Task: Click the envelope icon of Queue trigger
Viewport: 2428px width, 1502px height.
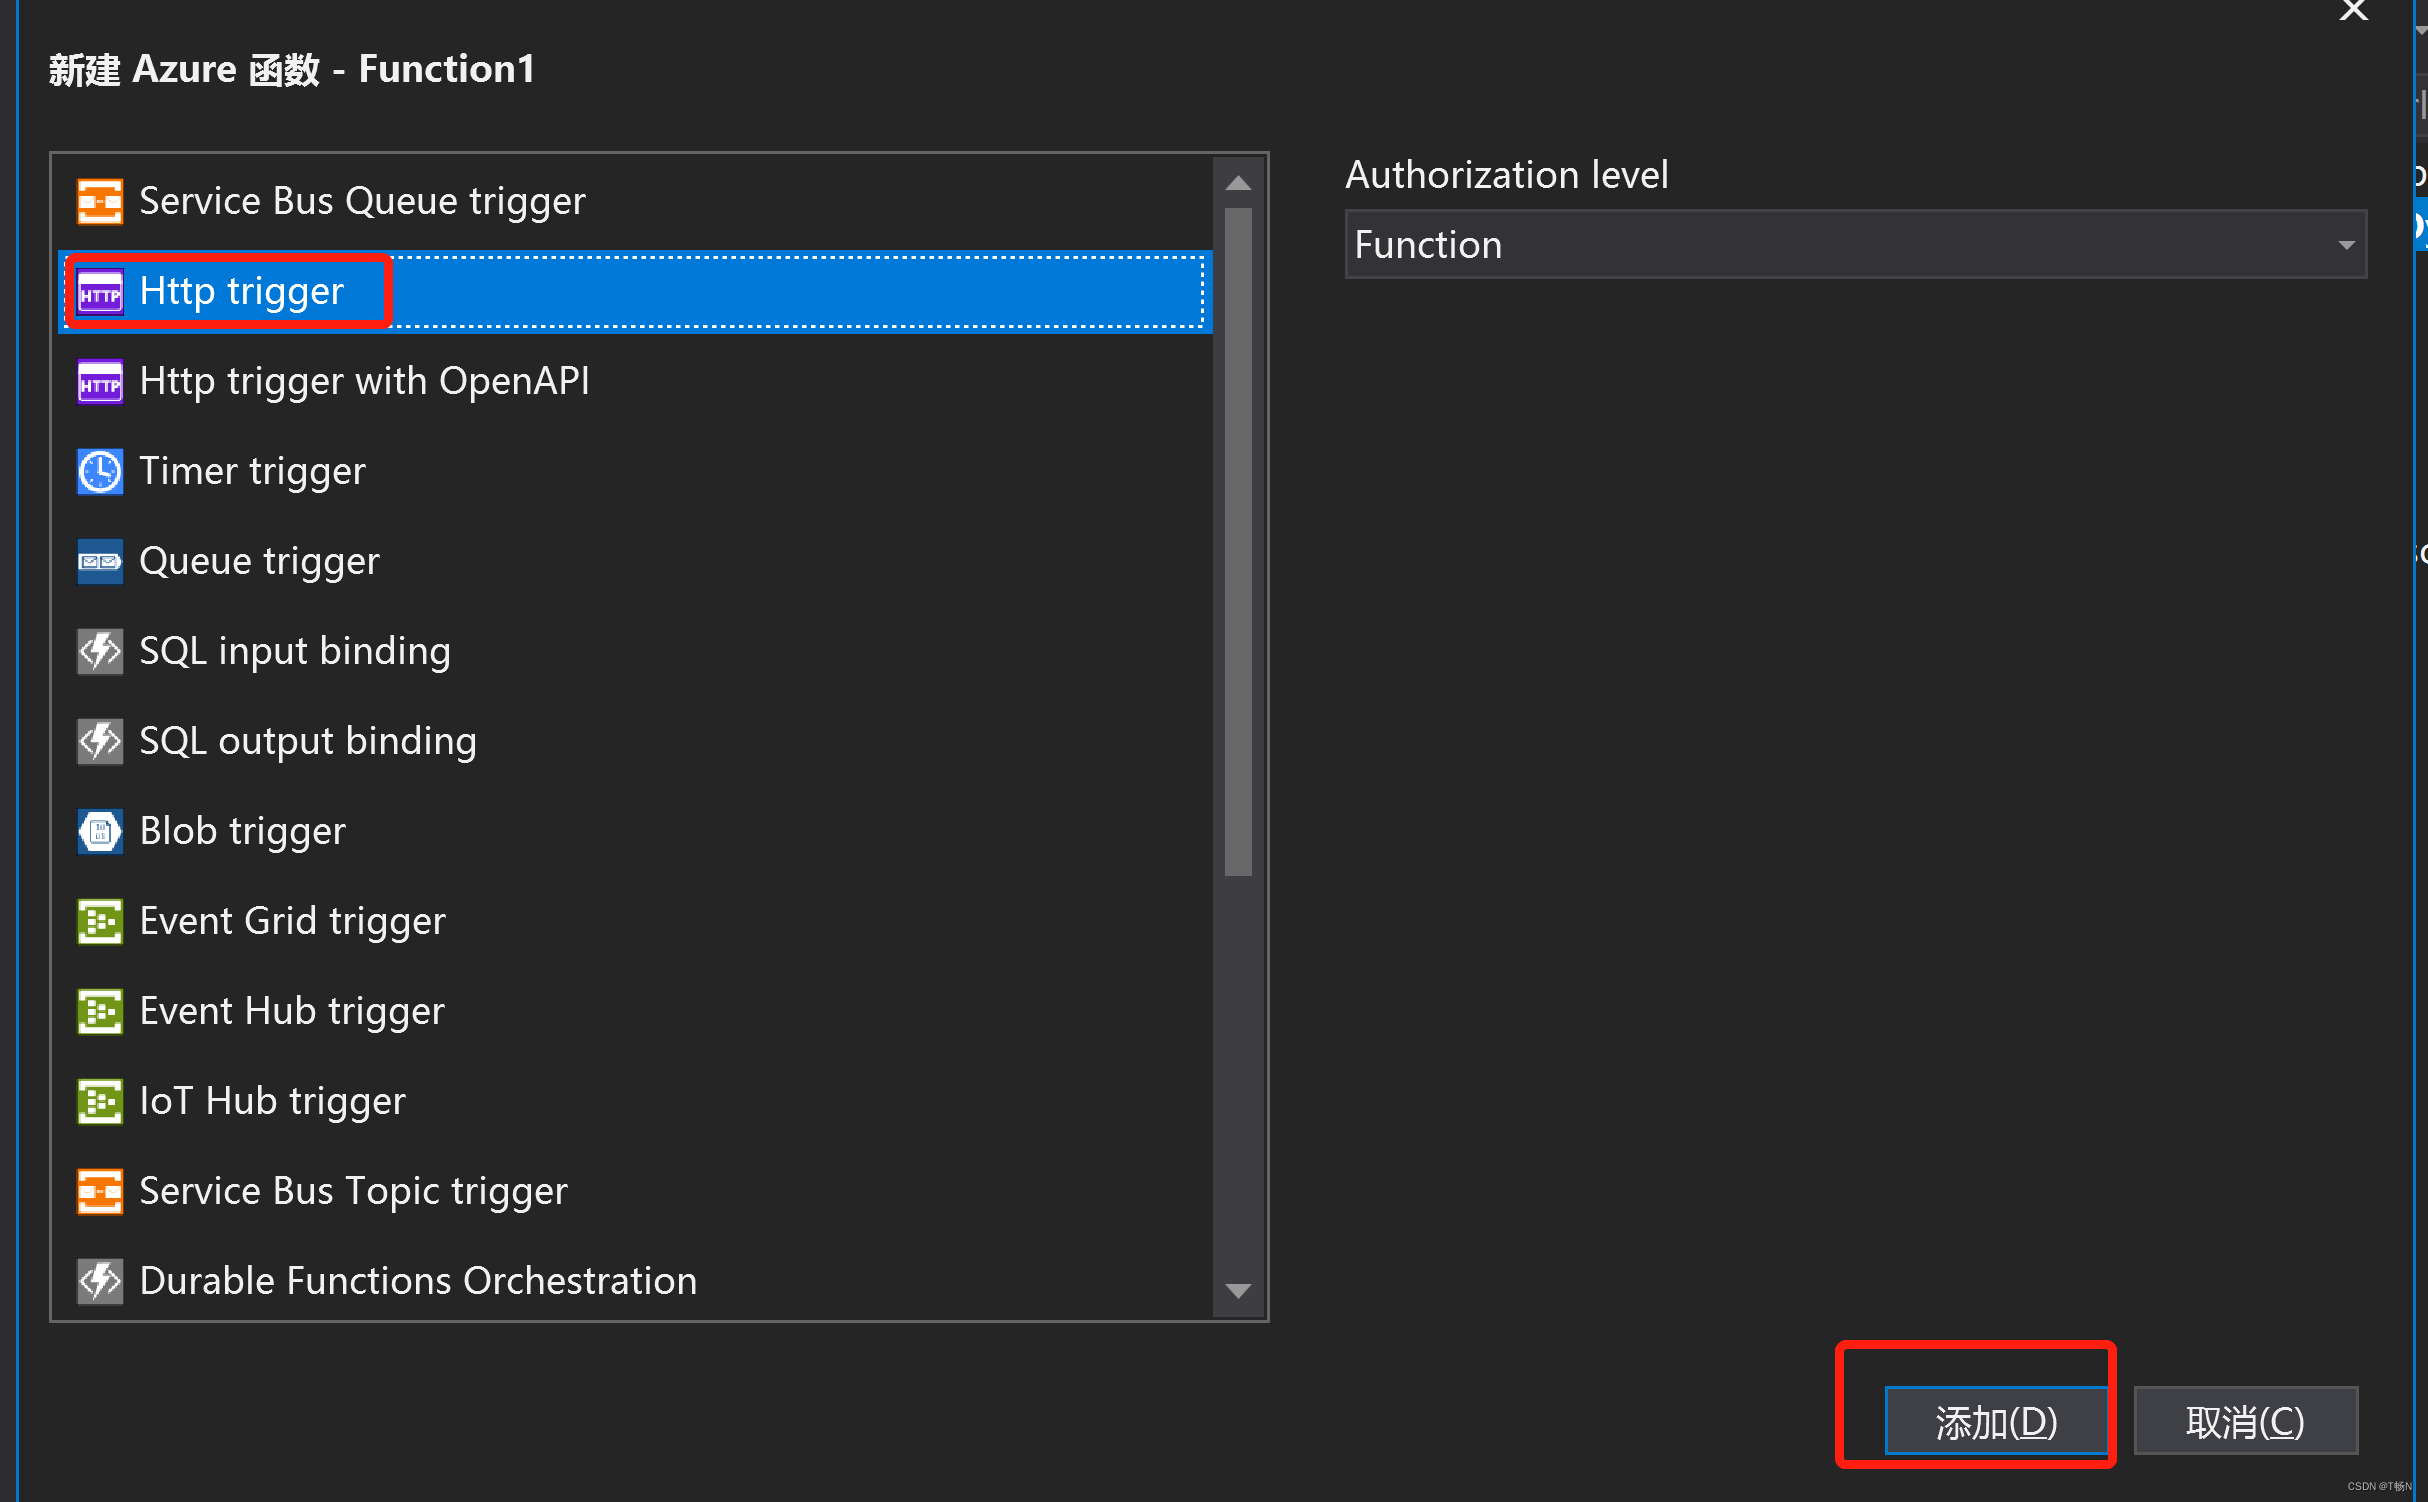Action: pyautogui.click(x=100, y=562)
